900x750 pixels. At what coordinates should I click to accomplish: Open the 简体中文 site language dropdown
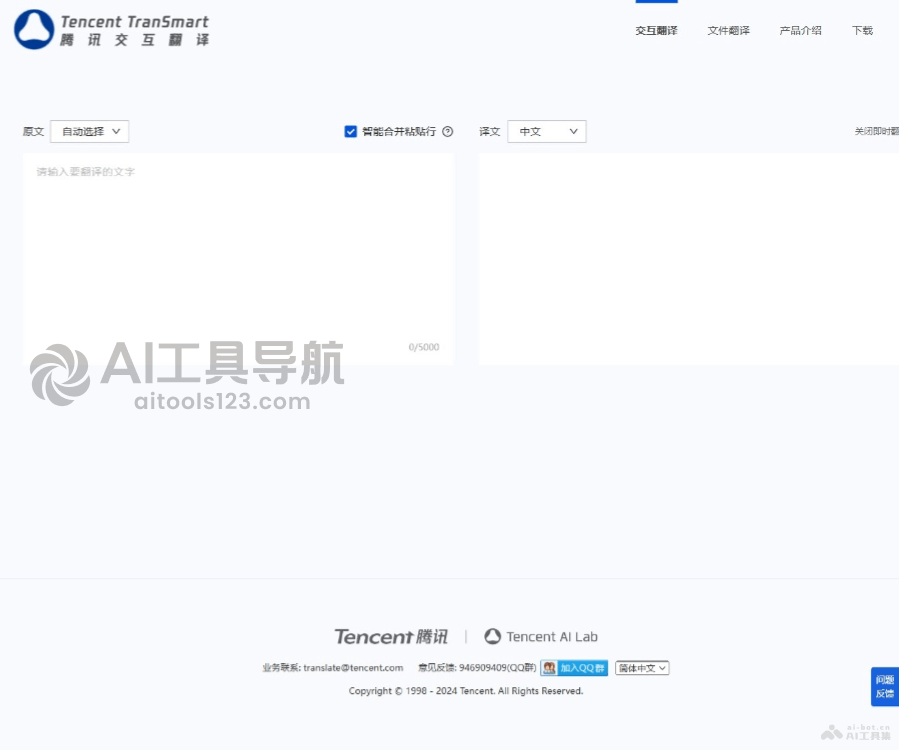[642, 668]
